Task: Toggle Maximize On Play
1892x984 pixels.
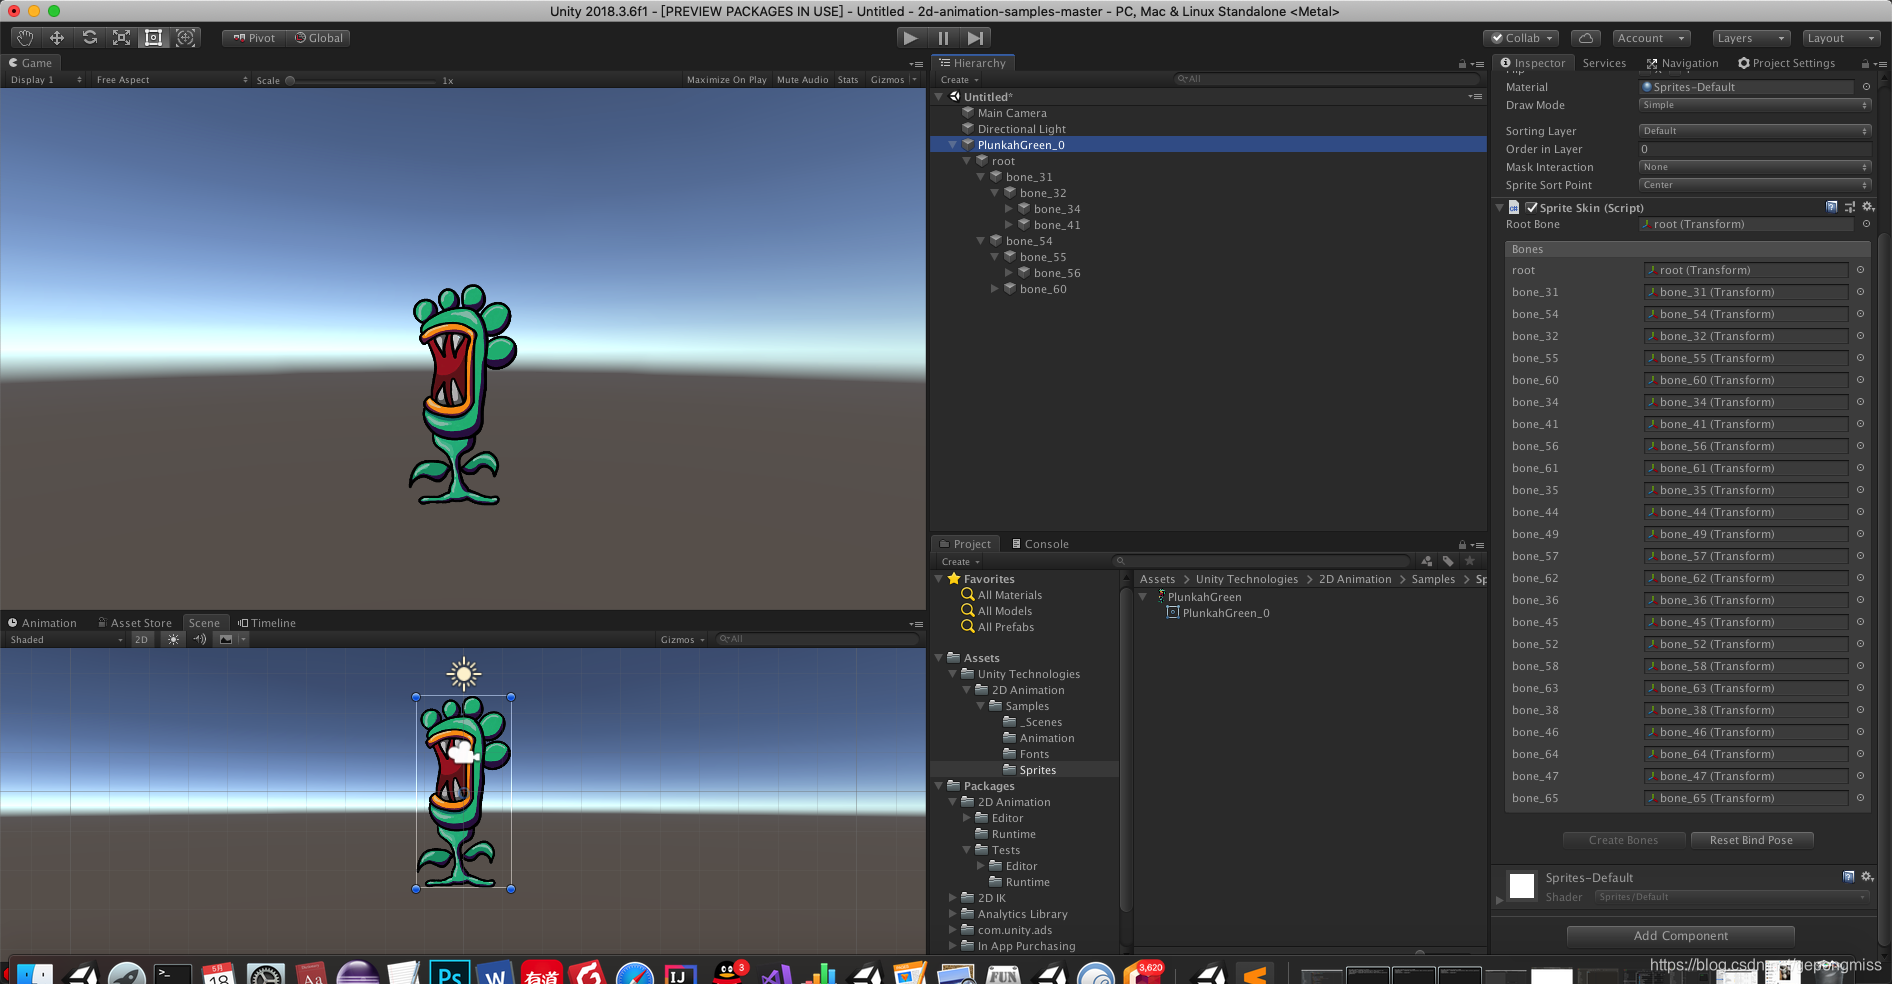Action: click(x=726, y=80)
